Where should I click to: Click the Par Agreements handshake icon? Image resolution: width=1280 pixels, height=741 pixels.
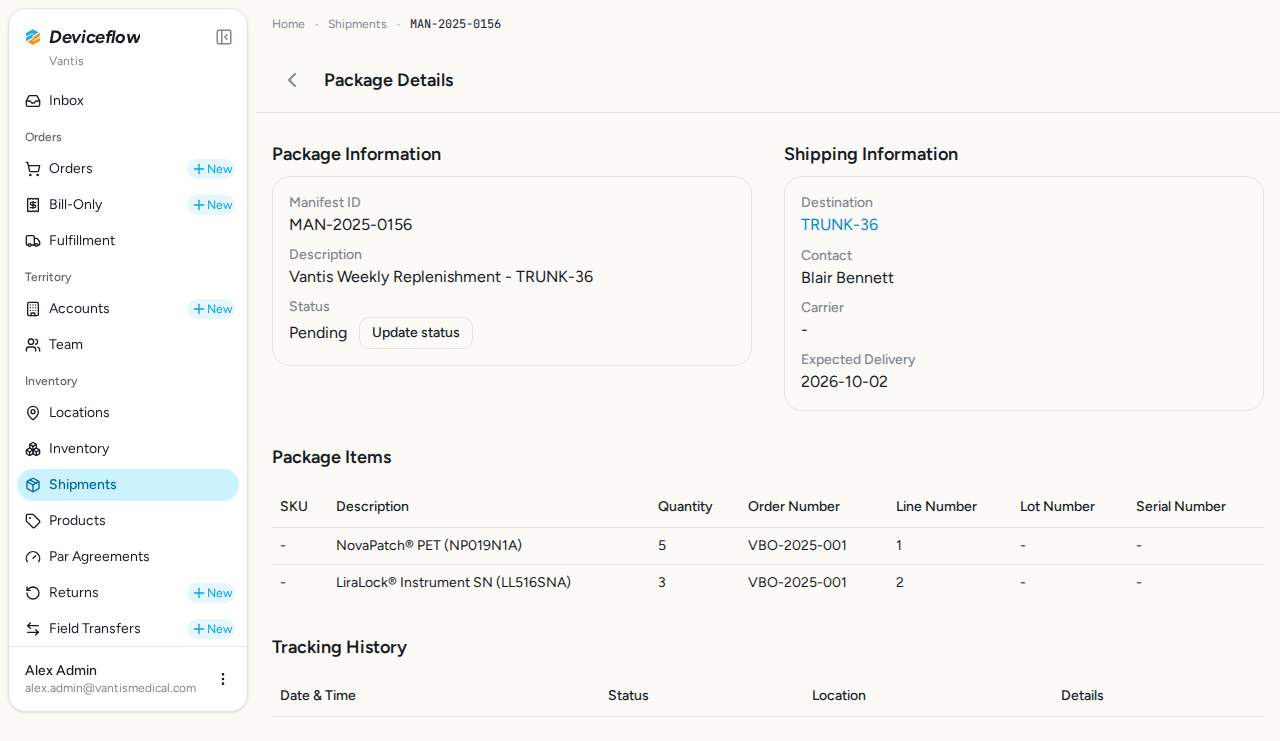tap(33, 557)
